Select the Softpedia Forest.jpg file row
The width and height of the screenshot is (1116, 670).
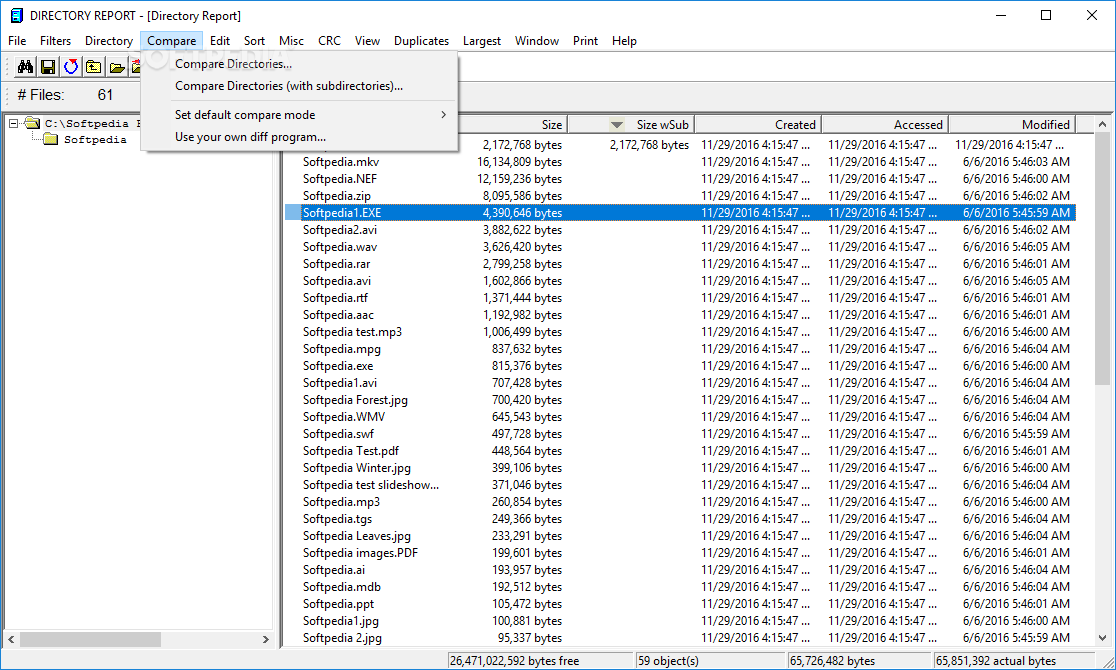pyautogui.click(x=680, y=400)
